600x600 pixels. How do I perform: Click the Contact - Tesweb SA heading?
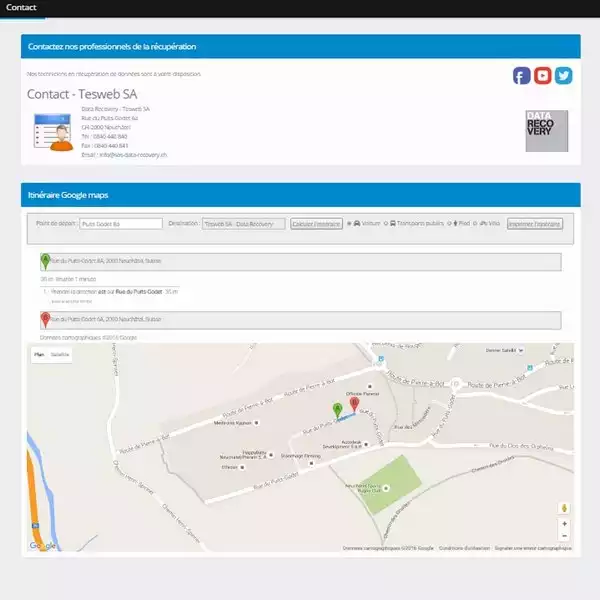point(82,94)
